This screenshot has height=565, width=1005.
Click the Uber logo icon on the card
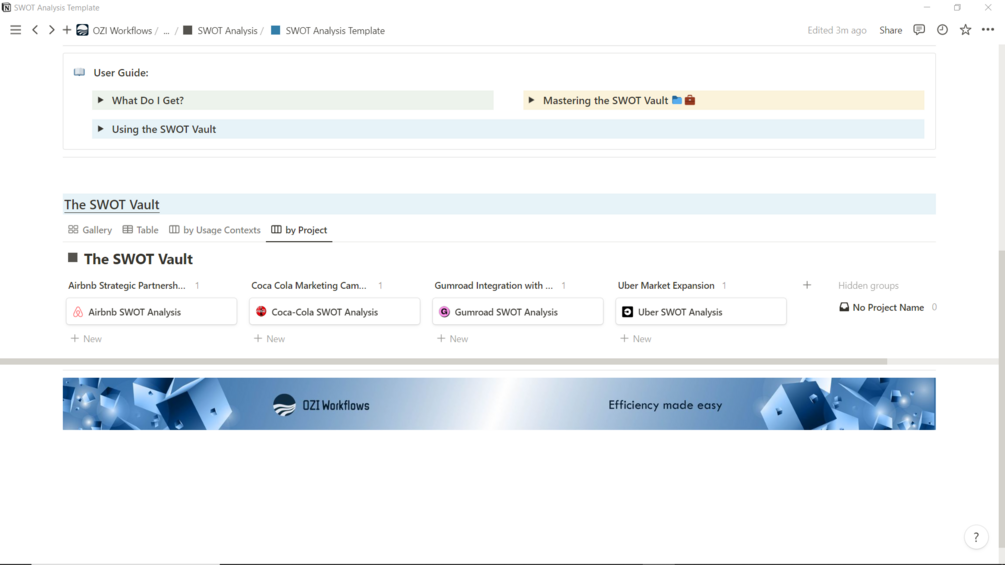pyautogui.click(x=627, y=312)
